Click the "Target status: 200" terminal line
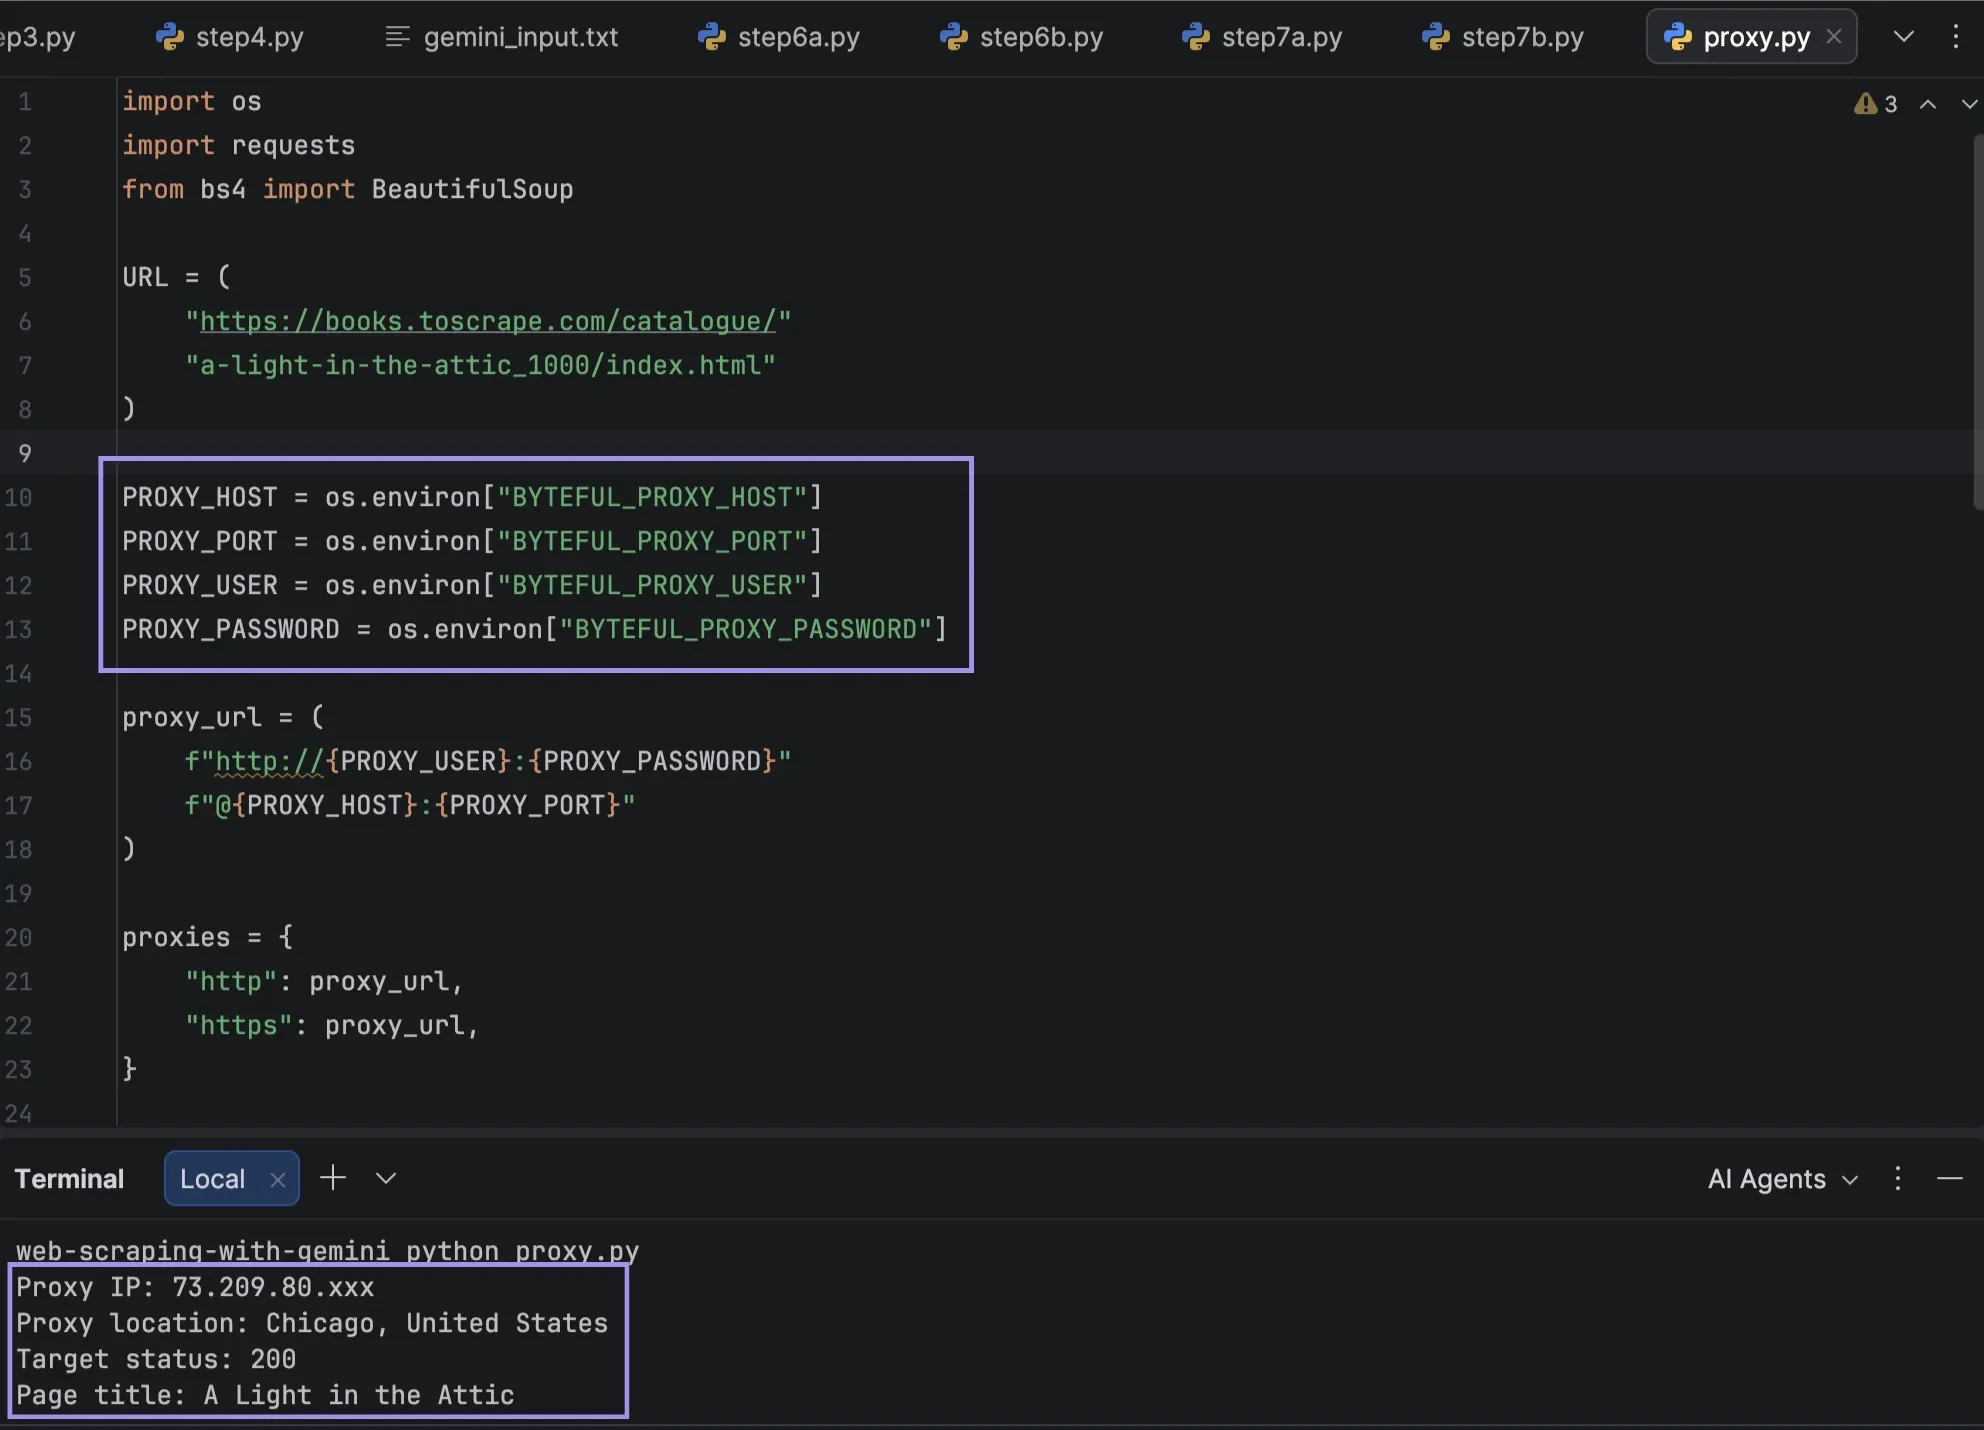Screen dimensions: 1984x1430 [x=156, y=1359]
